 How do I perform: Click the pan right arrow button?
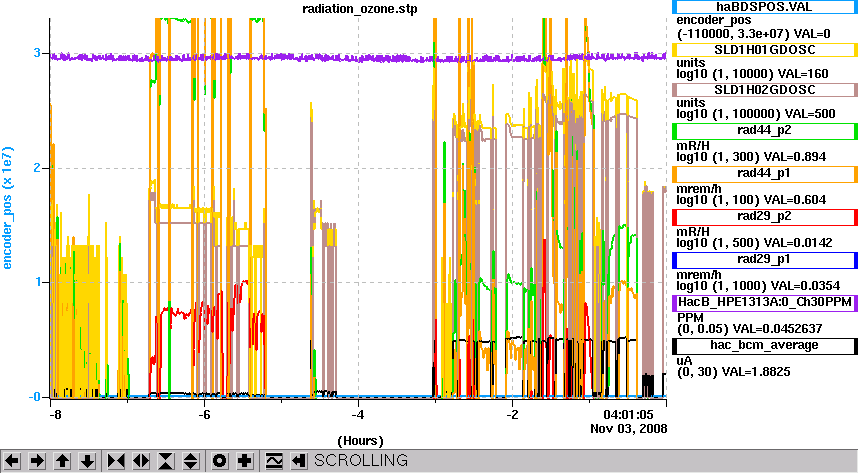pos(37,461)
